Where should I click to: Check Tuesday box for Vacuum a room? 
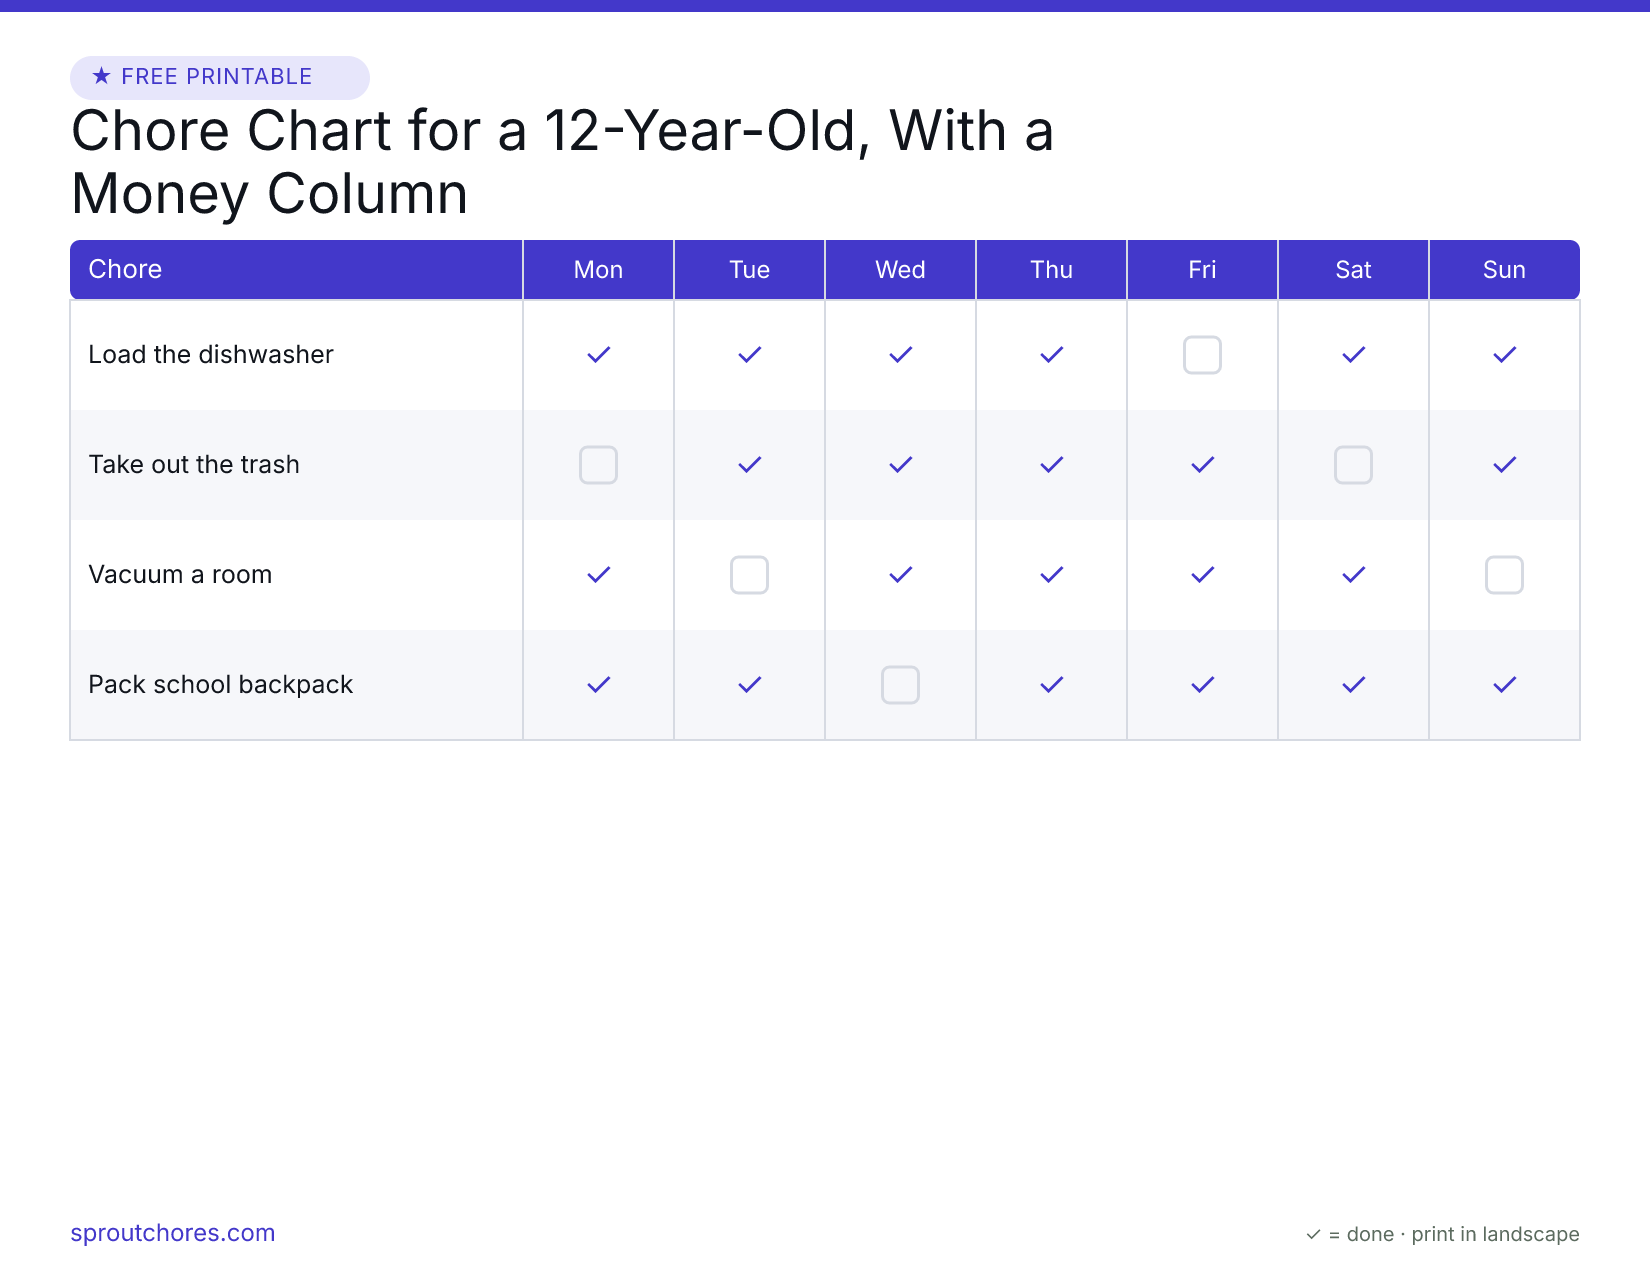pos(749,575)
